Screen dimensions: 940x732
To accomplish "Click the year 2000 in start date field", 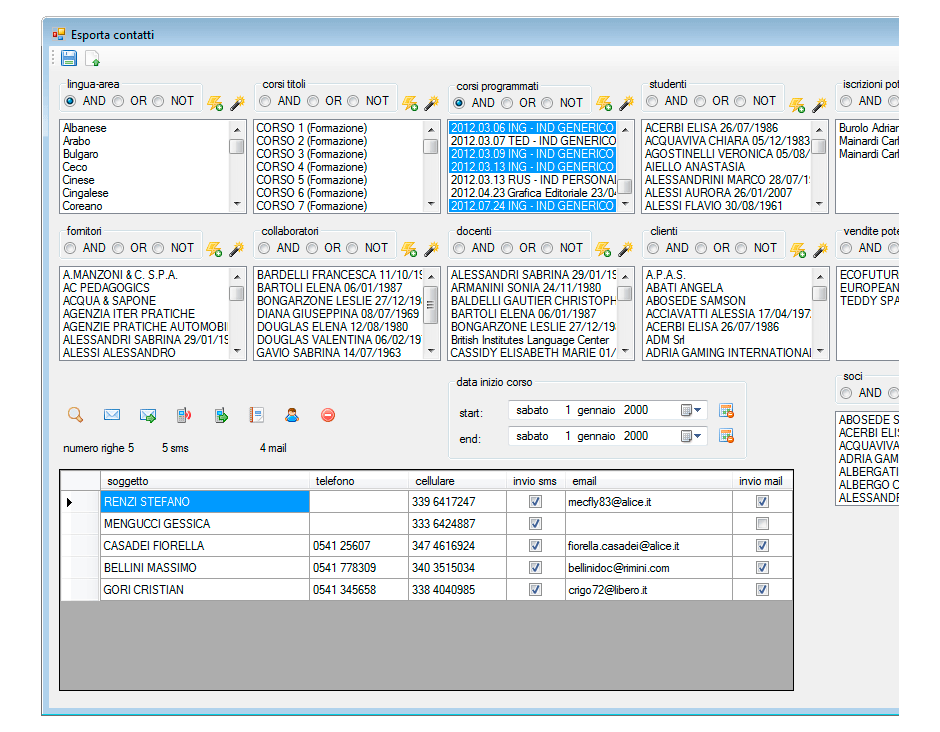I will click(635, 410).
